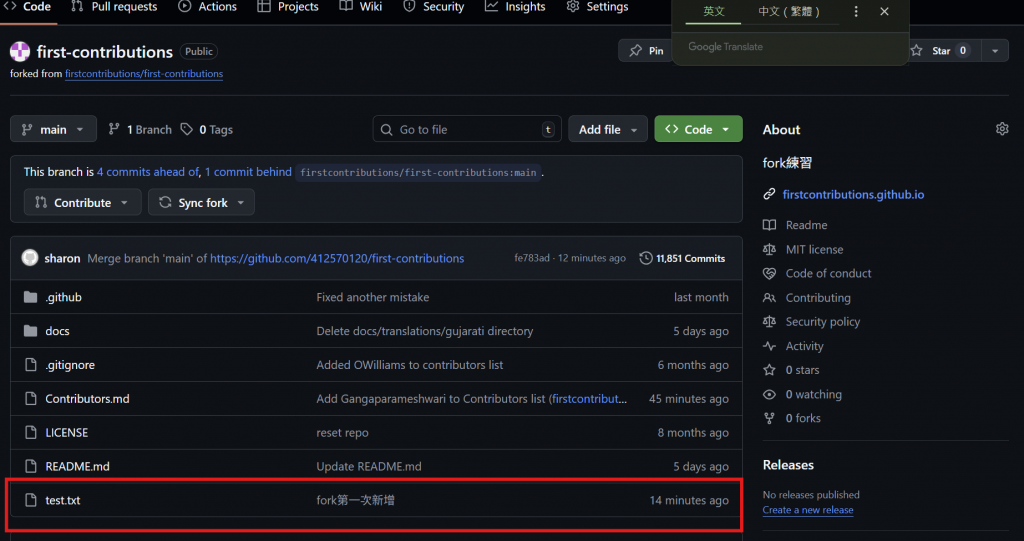Click Create a new release
The width and height of the screenshot is (1024, 541).
tap(808, 510)
